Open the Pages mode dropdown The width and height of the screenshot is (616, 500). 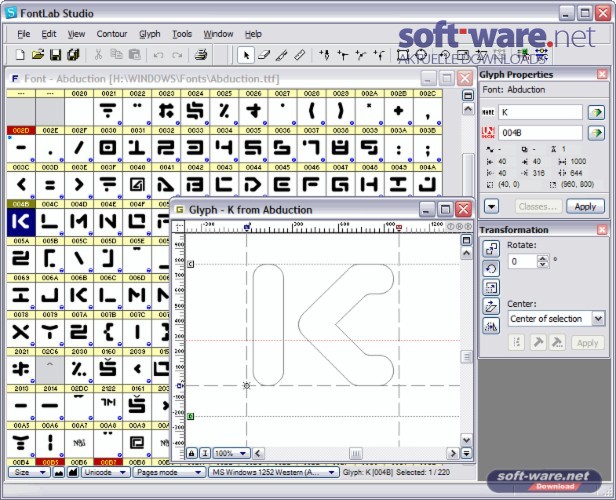click(169, 473)
